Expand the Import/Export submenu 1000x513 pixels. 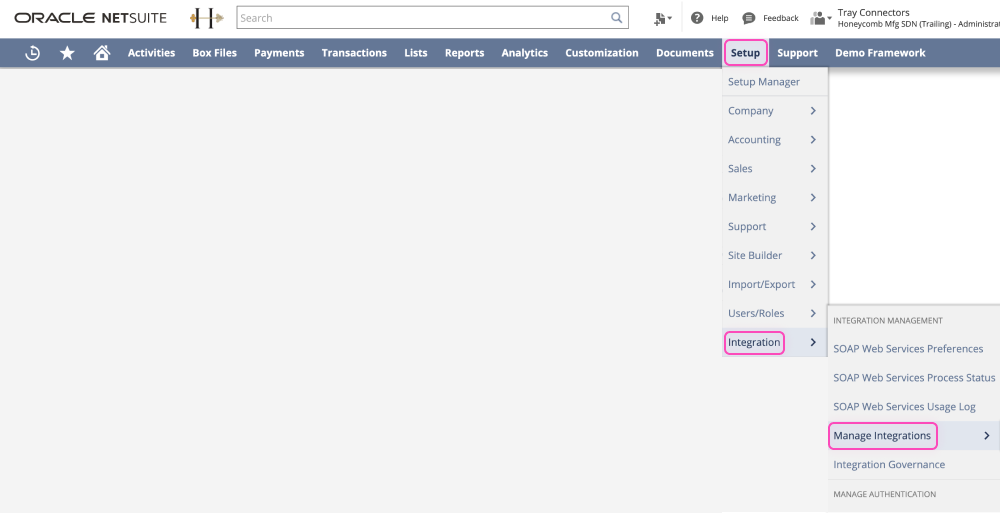[774, 284]
